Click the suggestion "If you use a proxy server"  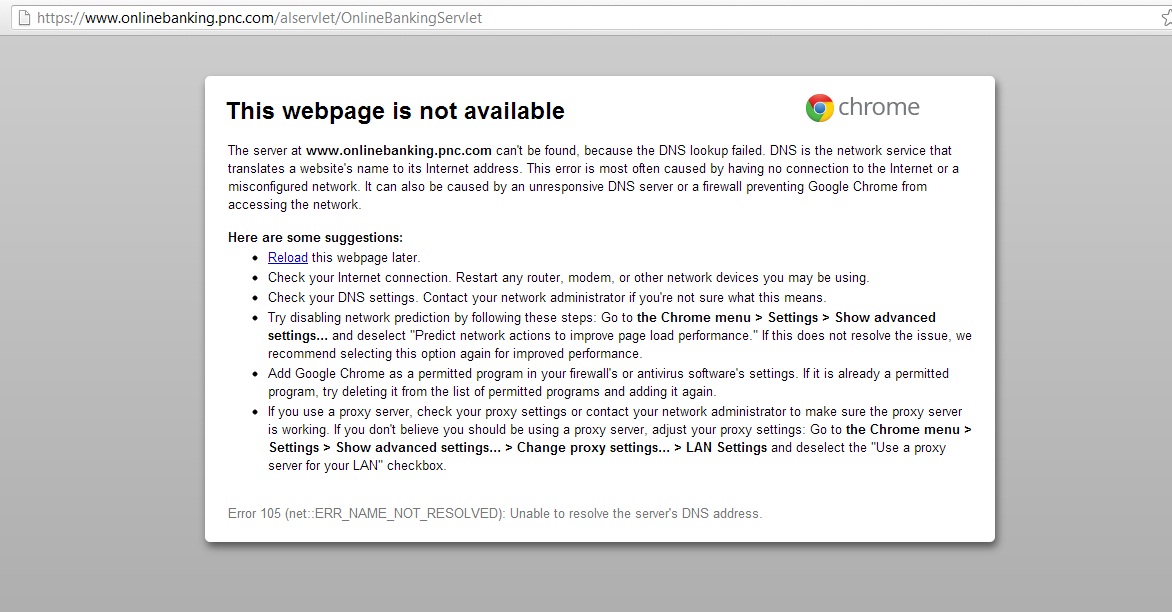point(620,439)
